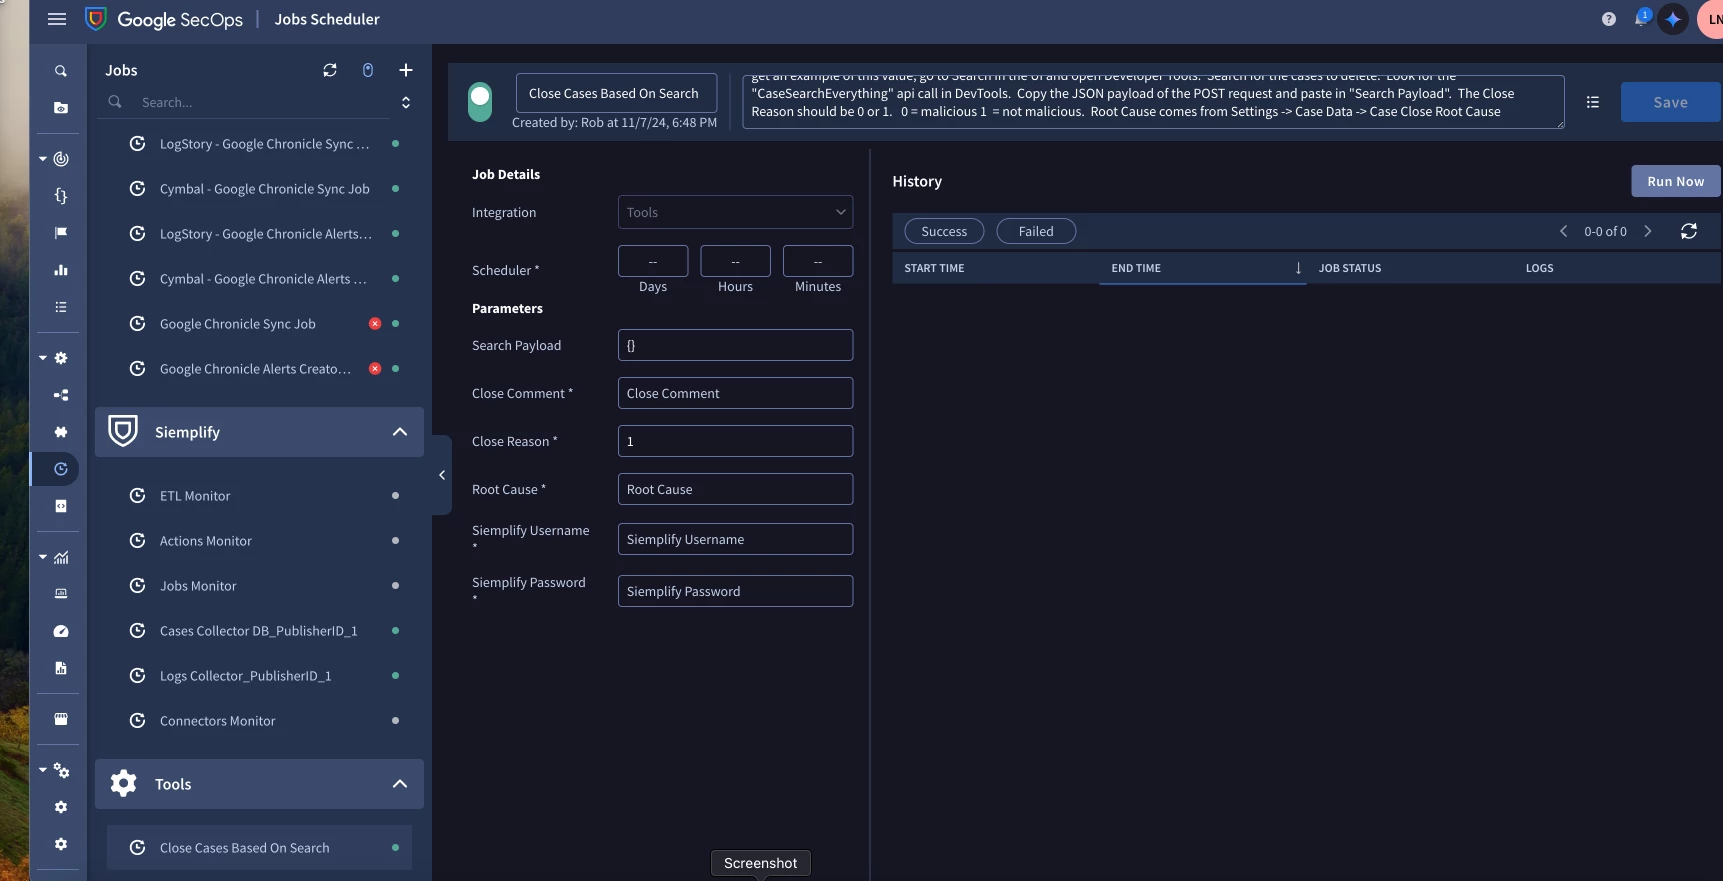Go to the previous history page
The image size is (1723, 881).
pos(1563,231)
